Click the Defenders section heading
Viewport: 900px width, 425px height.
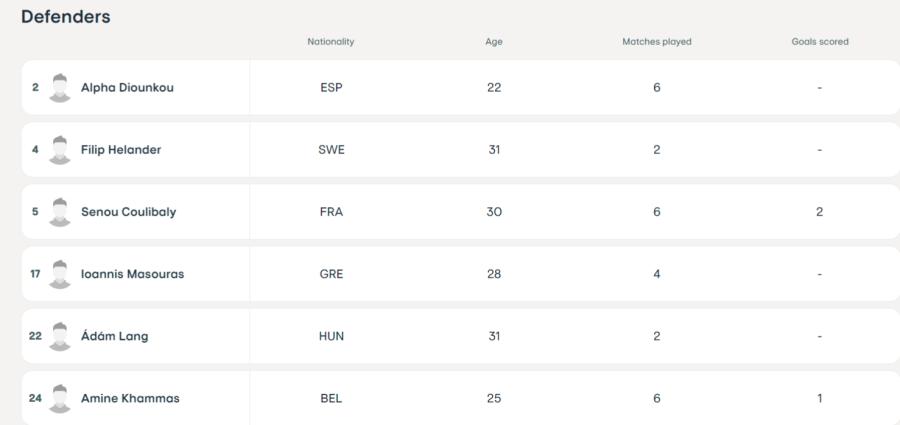tap(65, 17)
